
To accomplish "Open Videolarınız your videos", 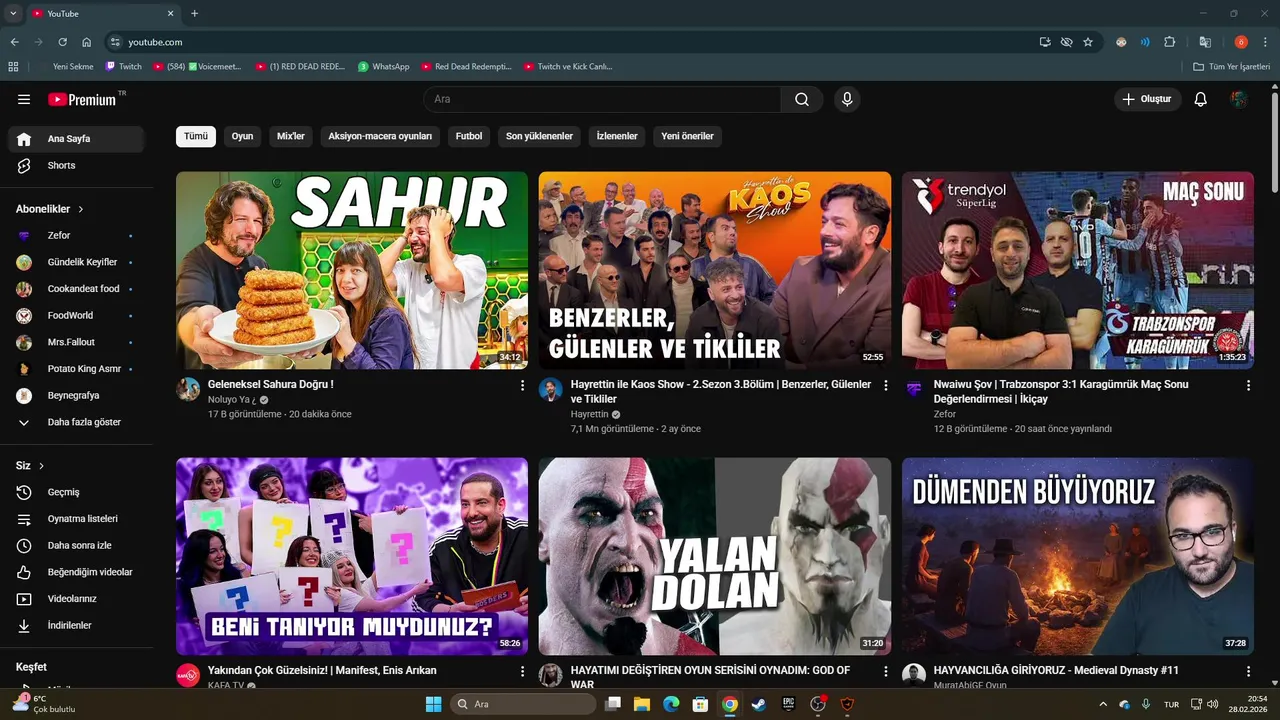I will (x=76, y=599).
